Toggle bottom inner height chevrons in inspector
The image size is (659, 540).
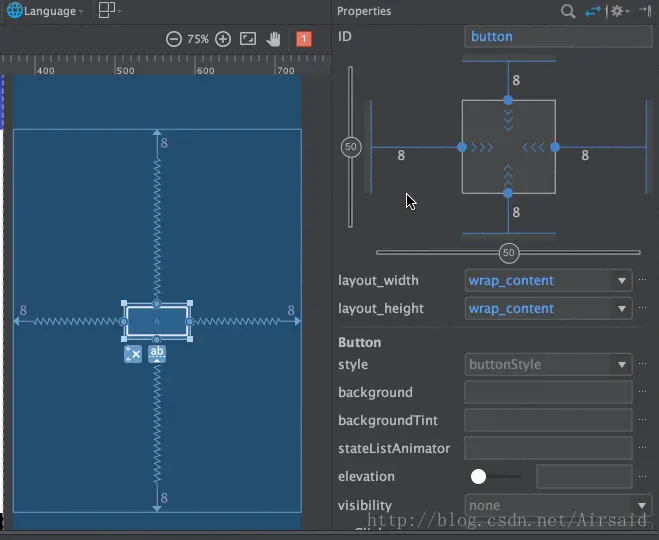508,176
